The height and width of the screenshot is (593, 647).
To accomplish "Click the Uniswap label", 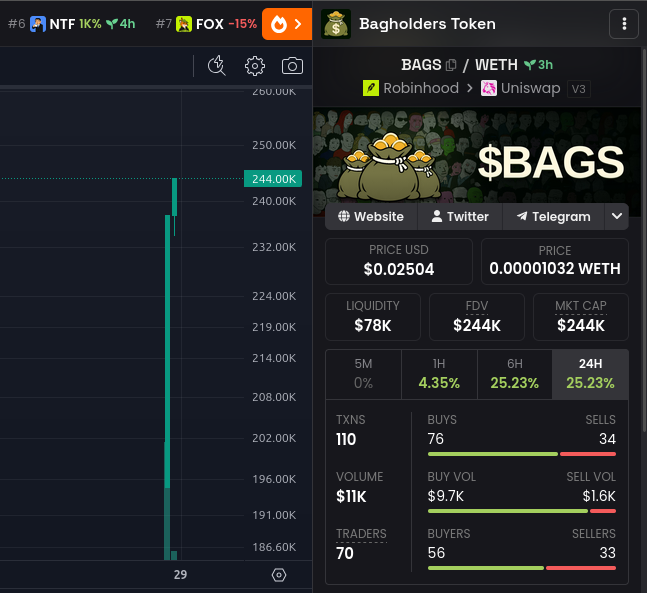I will pos(531,88).
